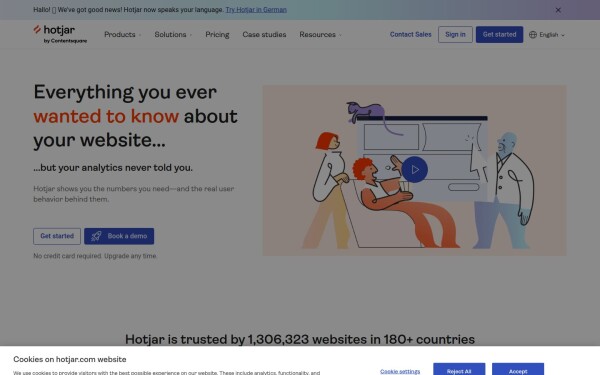Click 'Cookies on hotjar.com website' heading

pos(70,359)
